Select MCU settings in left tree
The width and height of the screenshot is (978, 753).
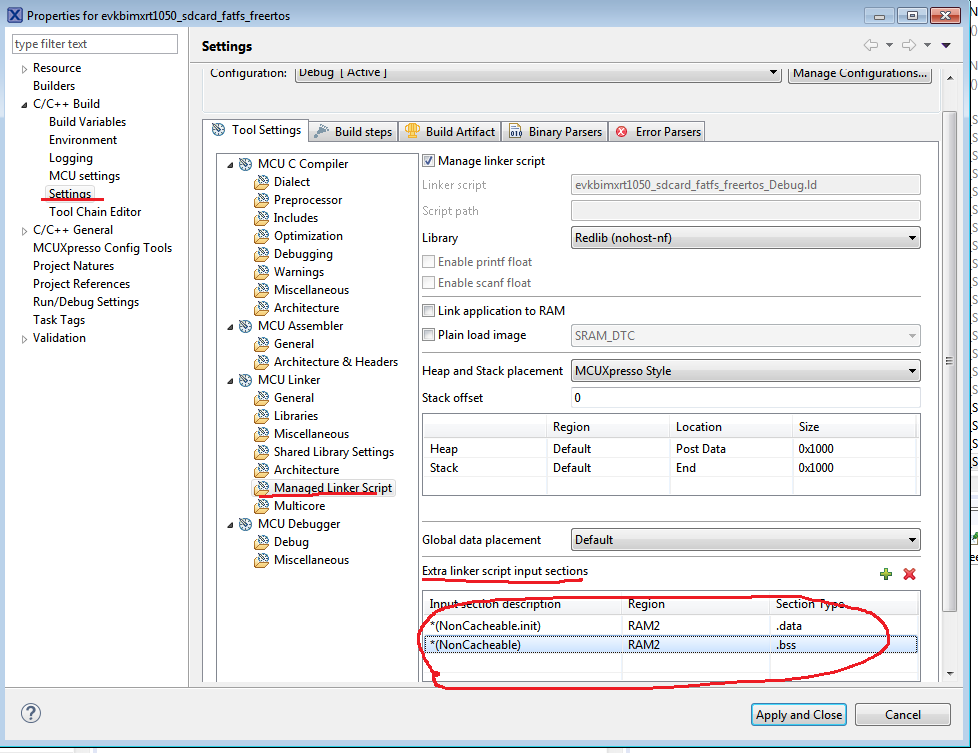point(84,176)
